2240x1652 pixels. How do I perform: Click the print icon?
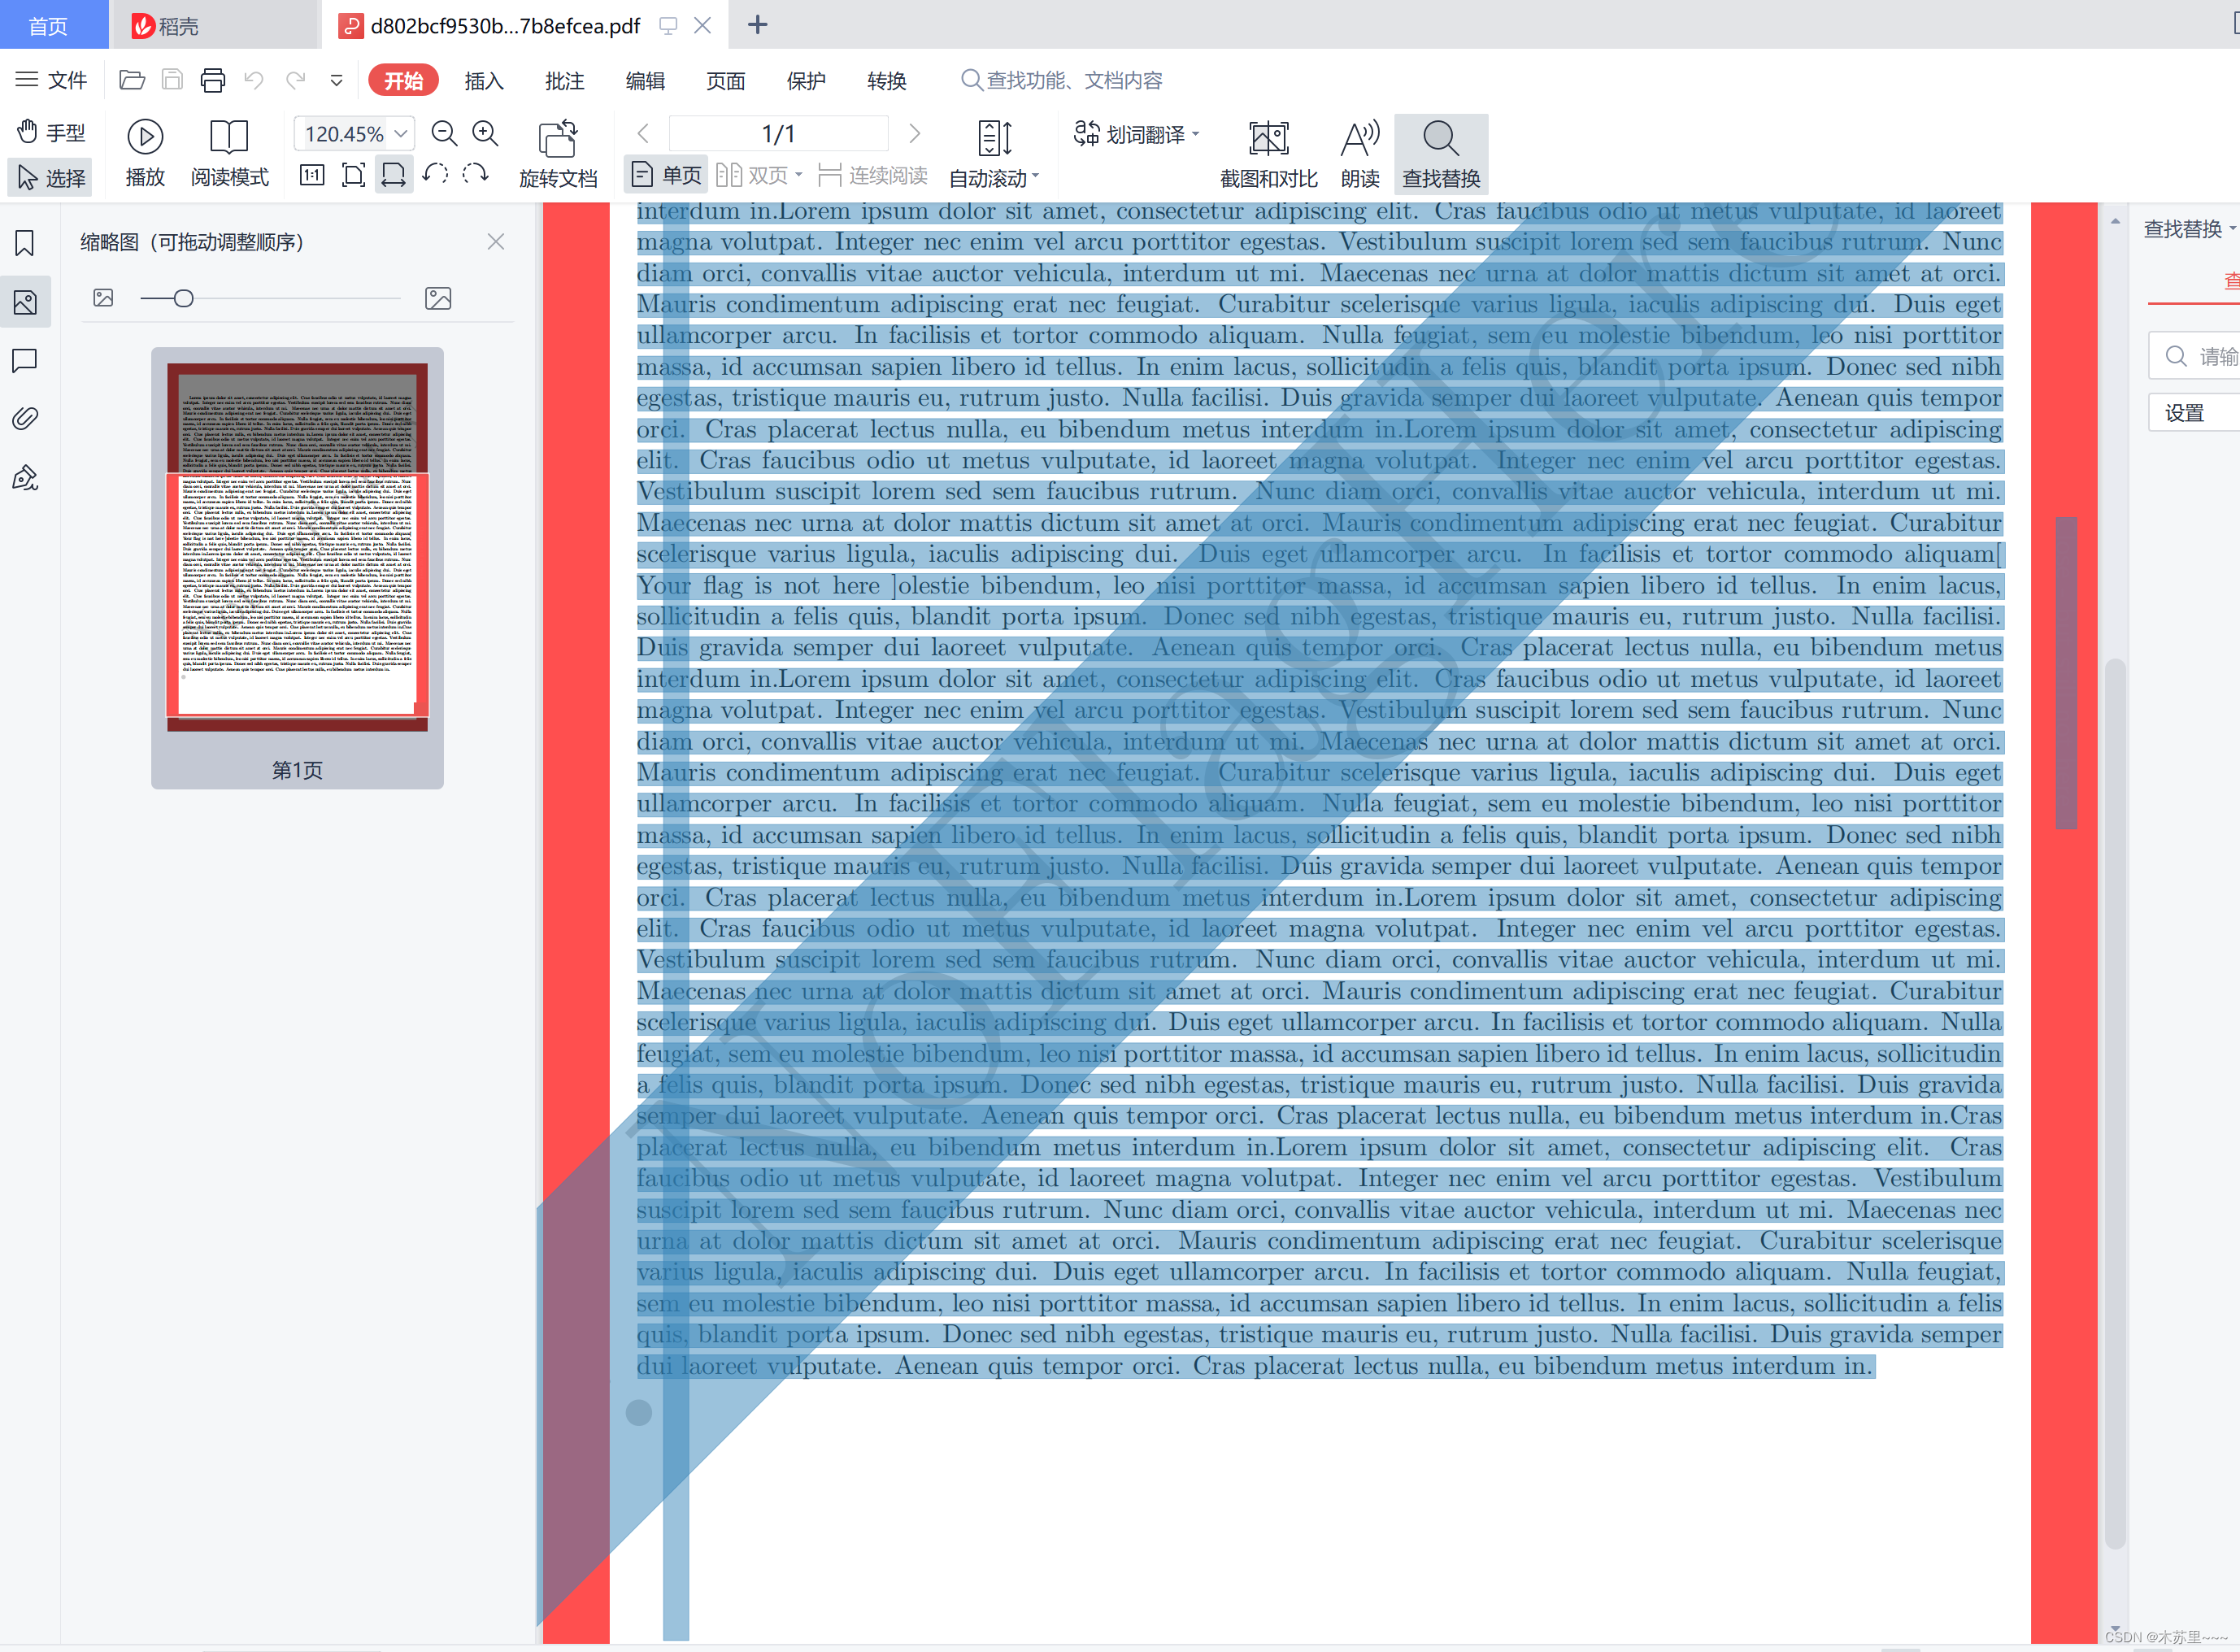pos(213,80)
